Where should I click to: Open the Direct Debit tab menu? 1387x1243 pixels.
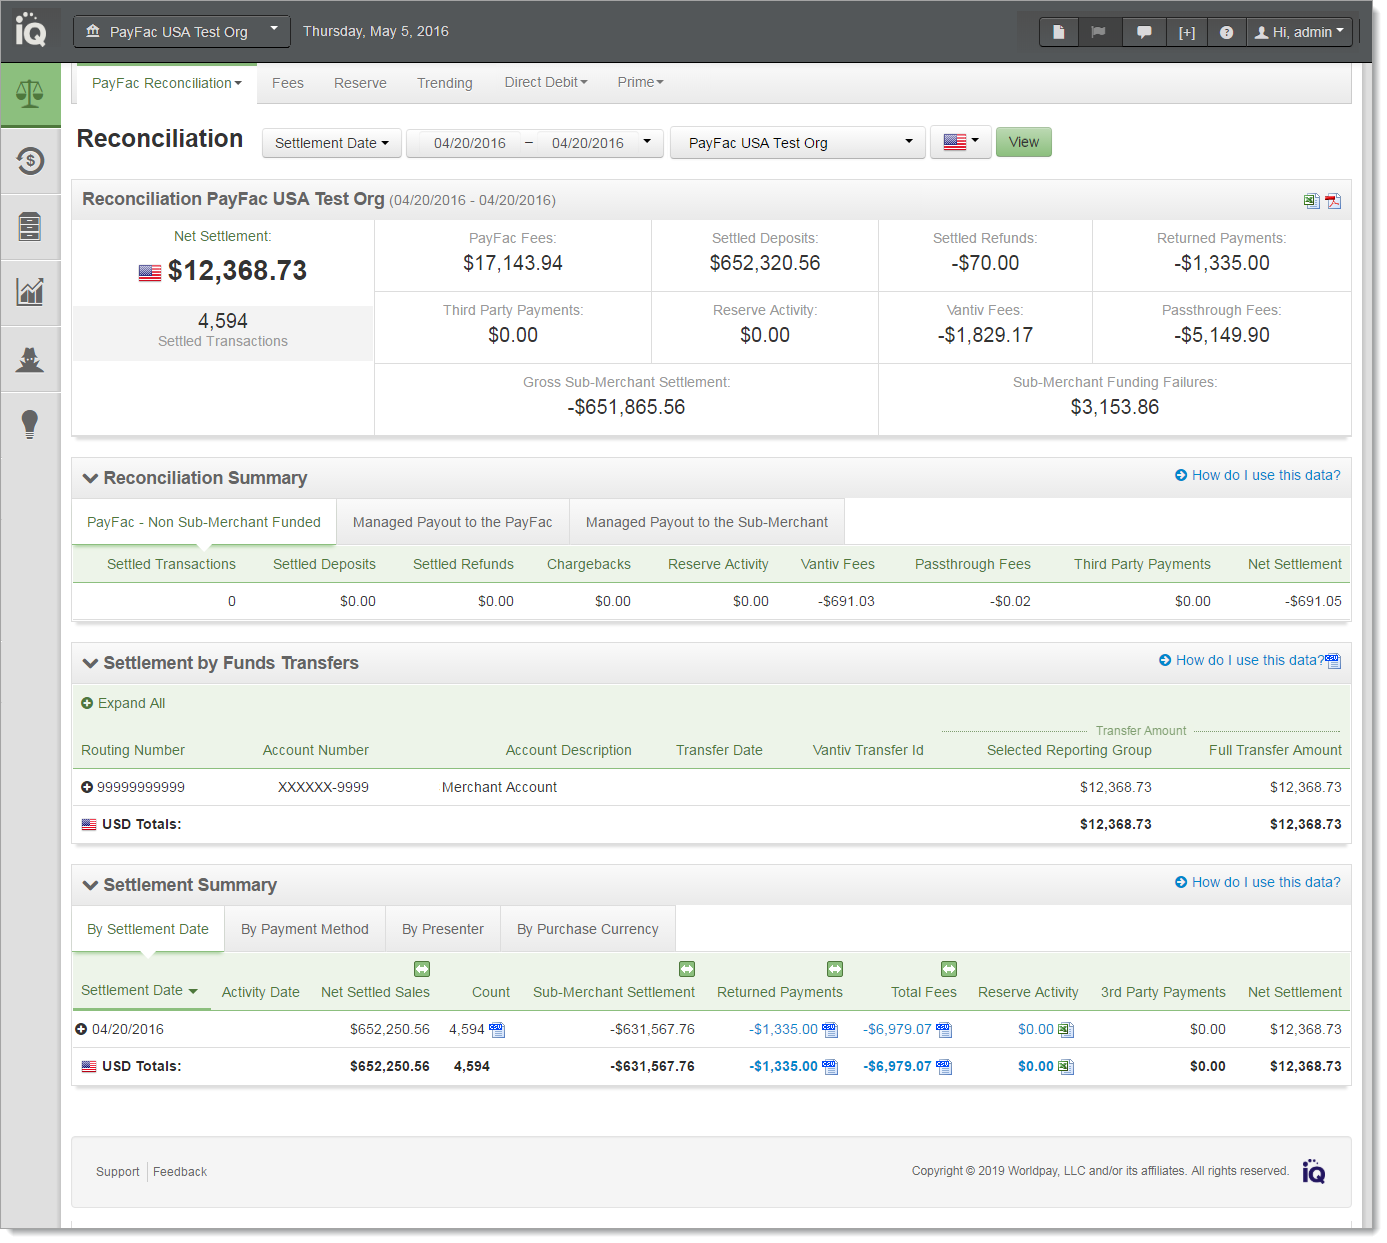click(x=546, y=82)
